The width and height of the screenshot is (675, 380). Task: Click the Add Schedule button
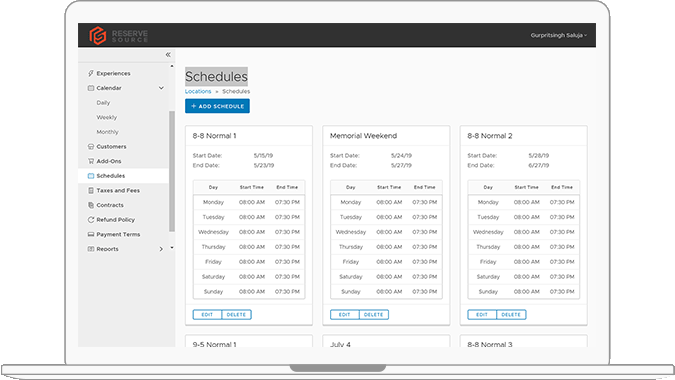click(217, 106)
